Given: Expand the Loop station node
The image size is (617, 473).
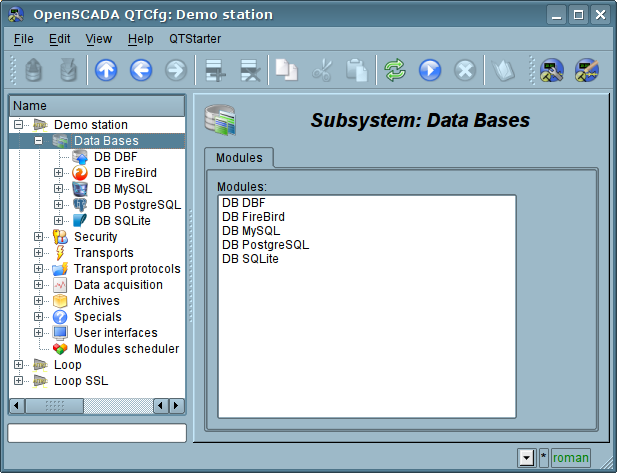Looking at the screenshot, I should point(18,365).
